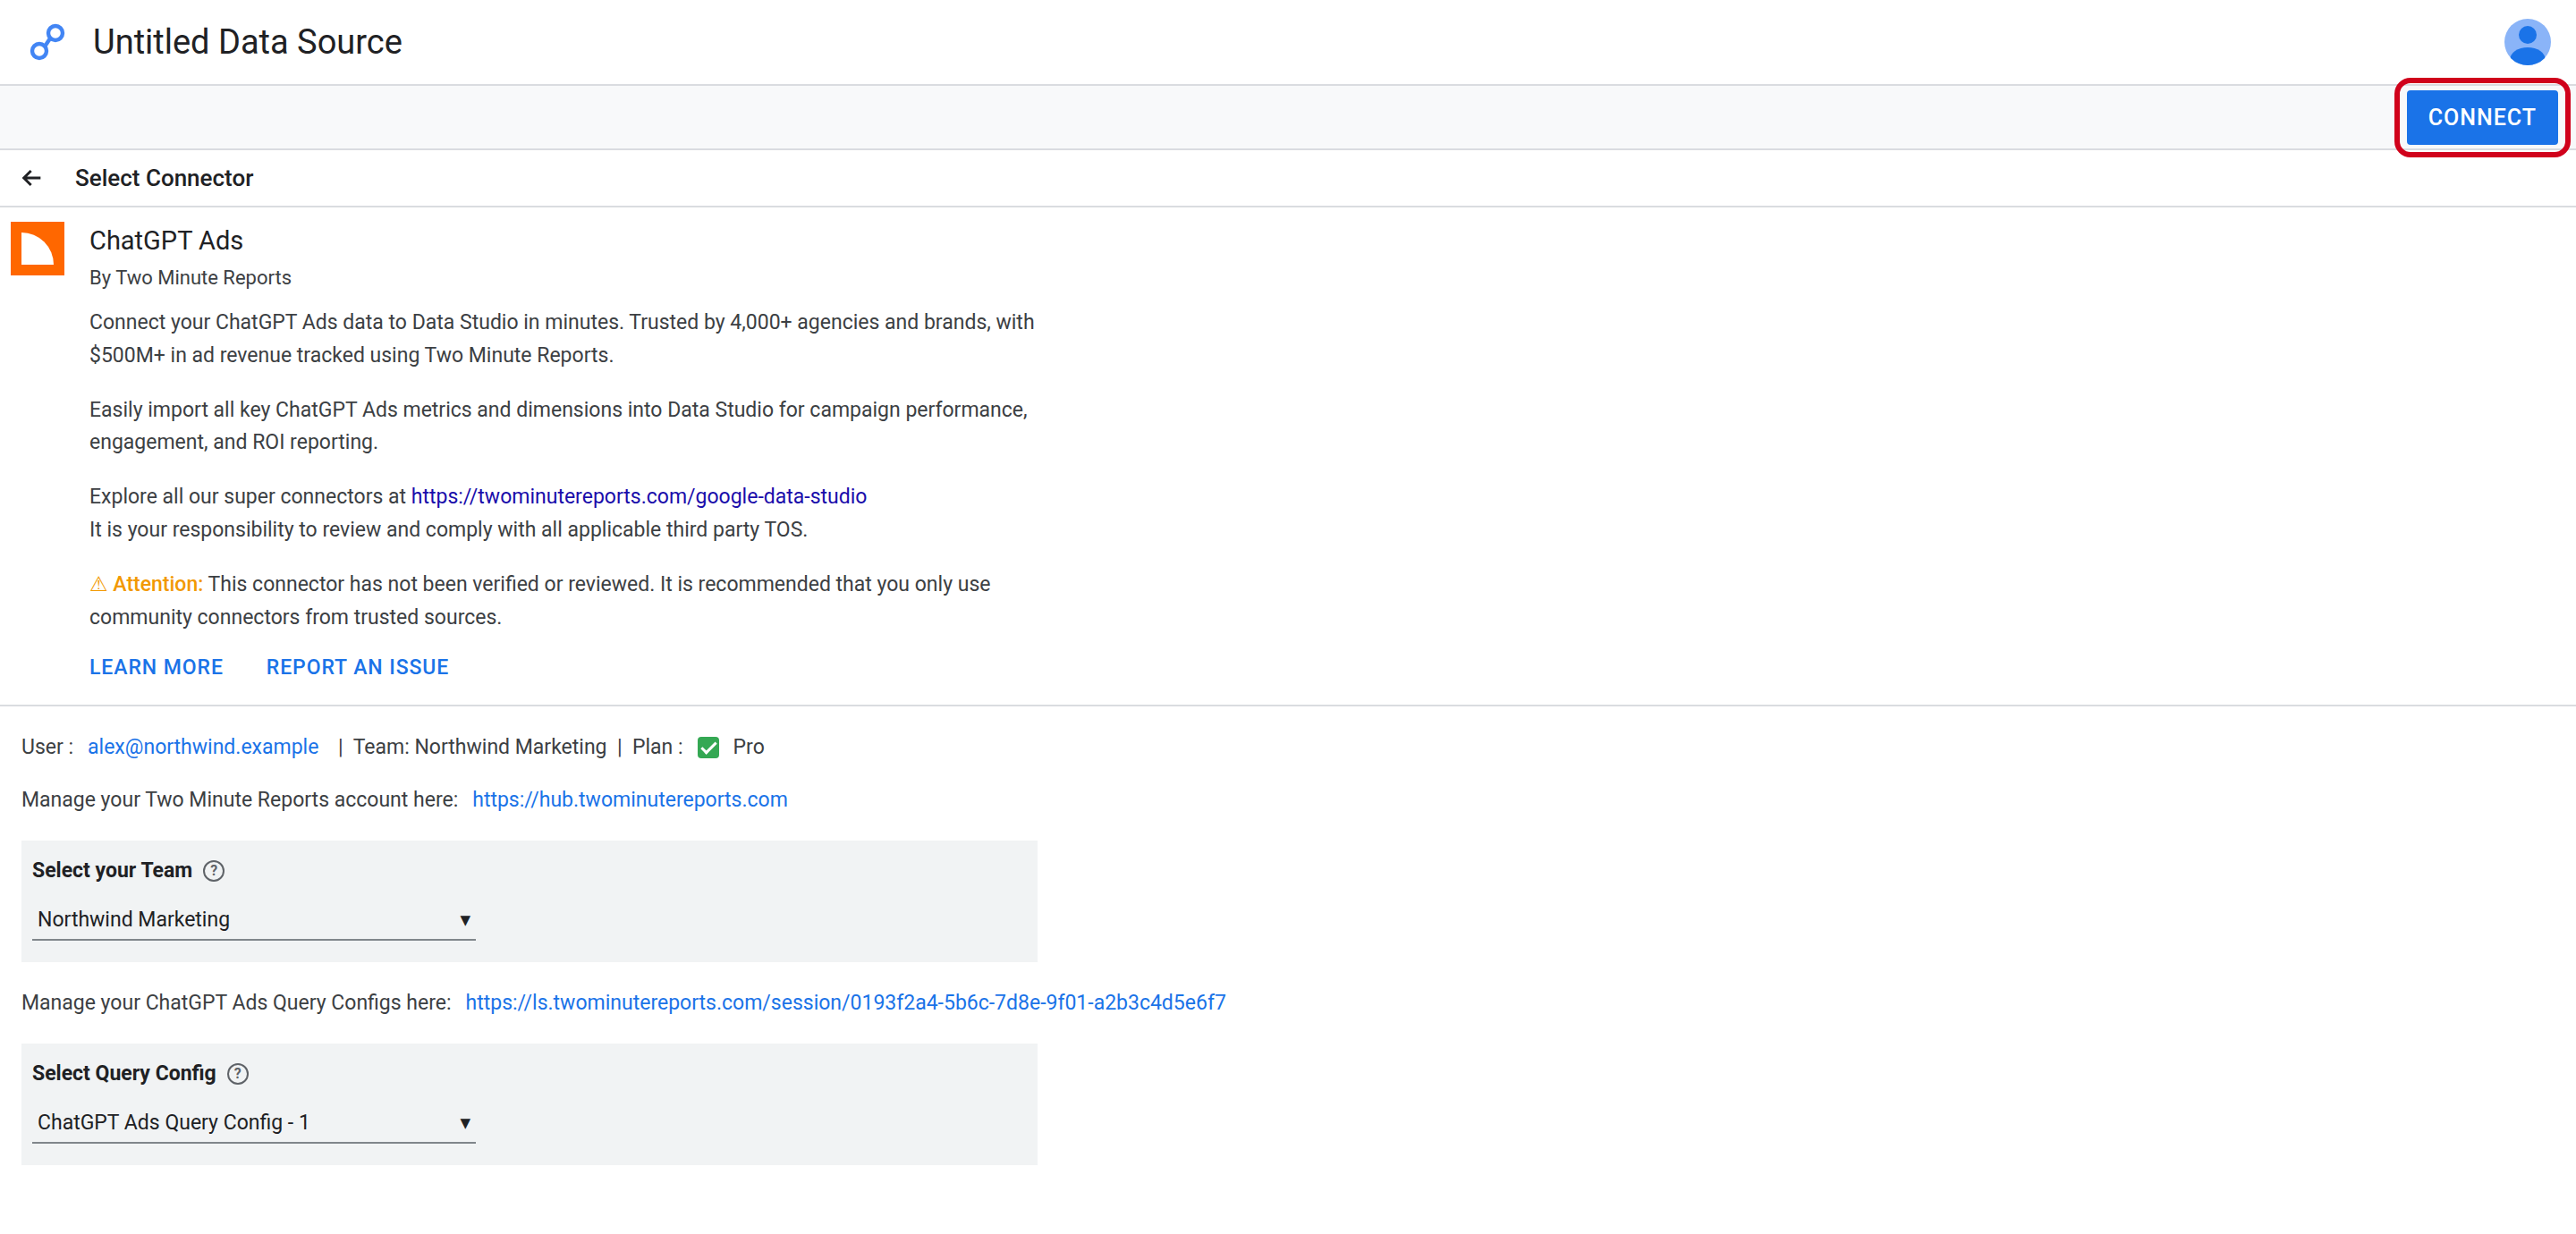The width and height of the screenshot is (2576, 1234).
Task: Click the By Two Minute Reports text
Action: 190,278
